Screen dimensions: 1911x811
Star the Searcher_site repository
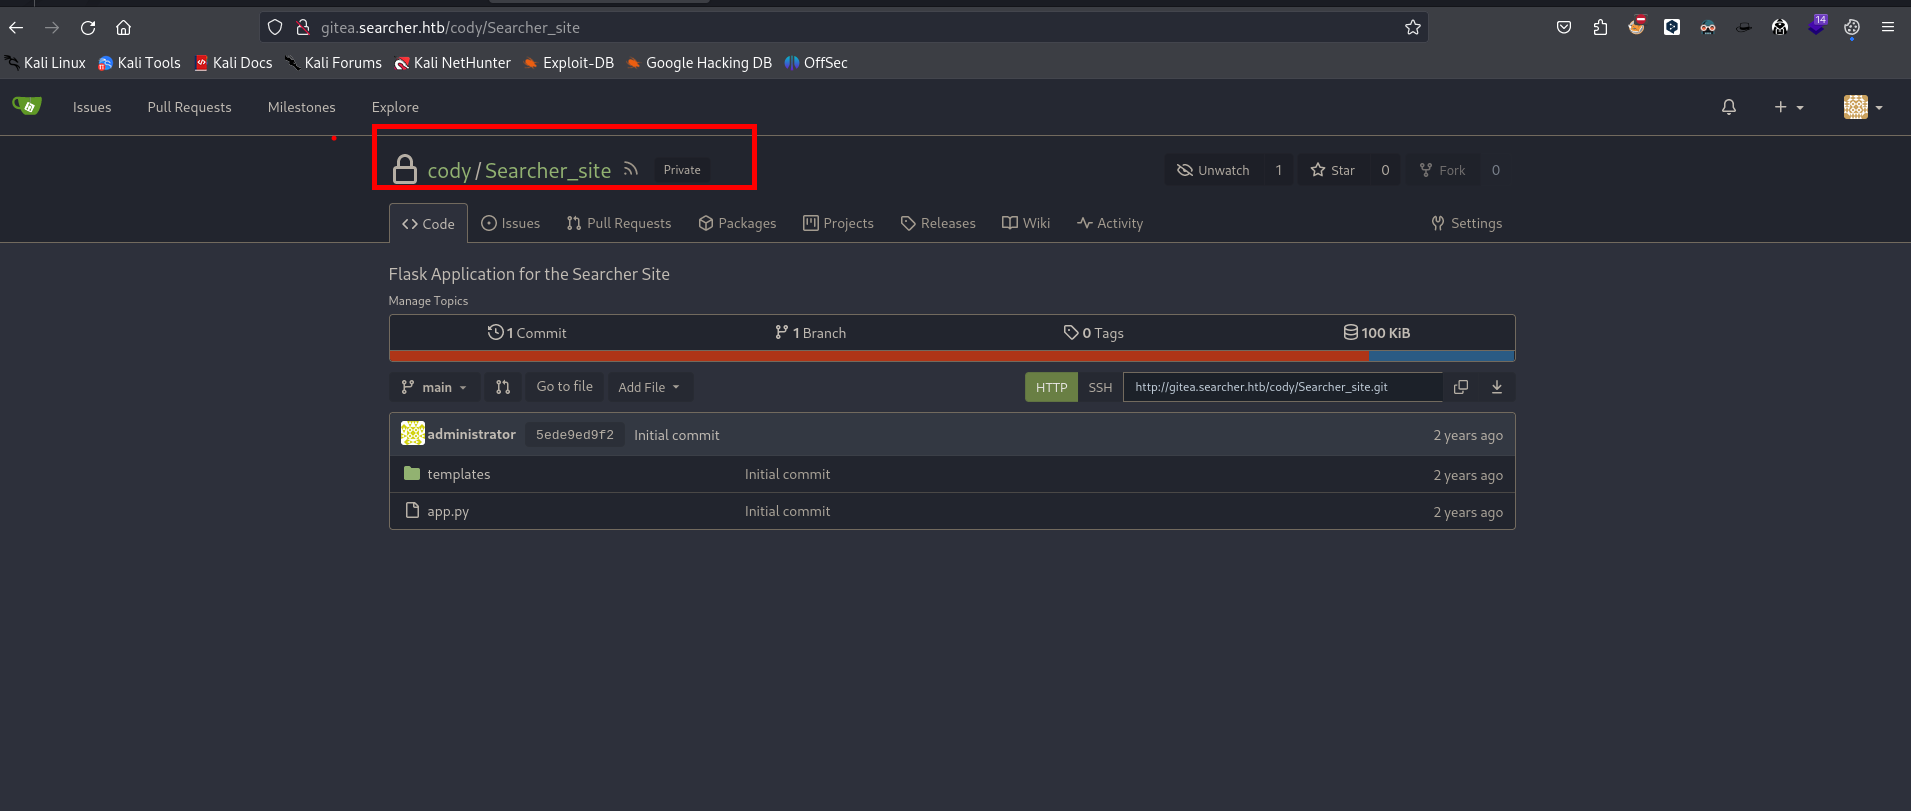pyautogui.click(x=1333, y=170)
